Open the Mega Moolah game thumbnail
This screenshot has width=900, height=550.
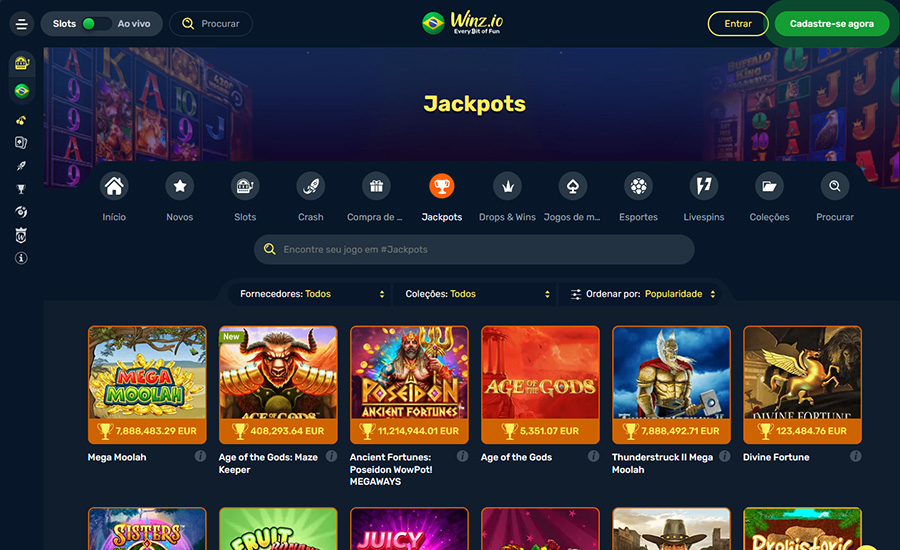tap(147, 385)
